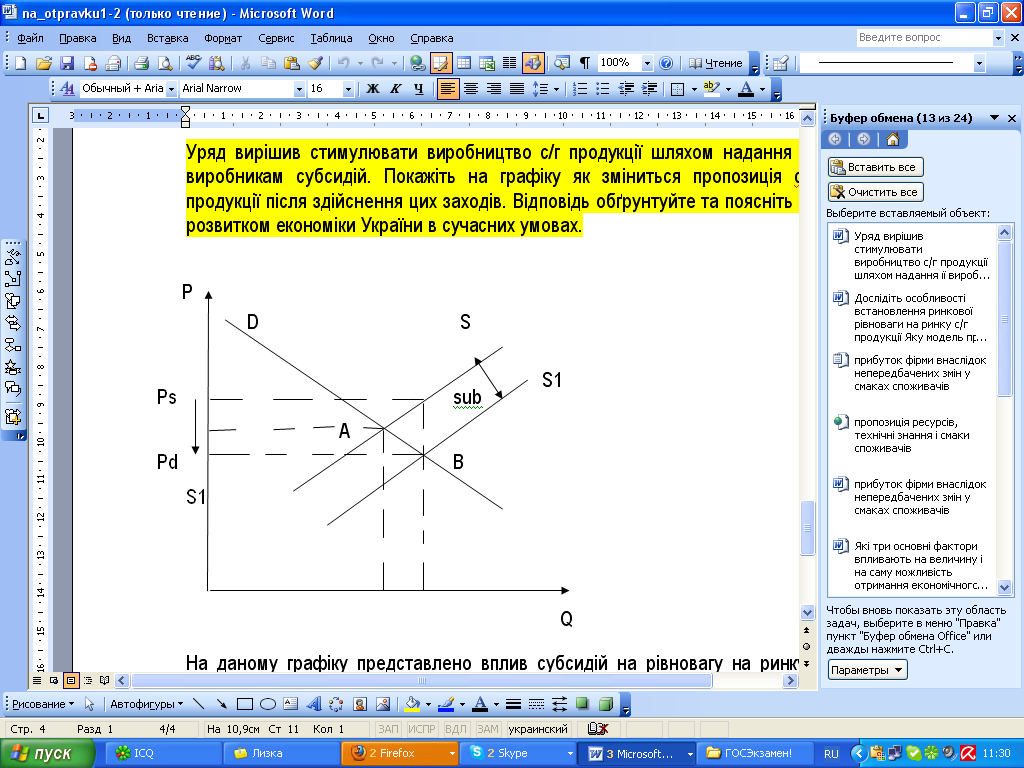The width and height of the screenshot is (1024, 768).
Task: Open the Сервис menu
Action: [276, 38]
